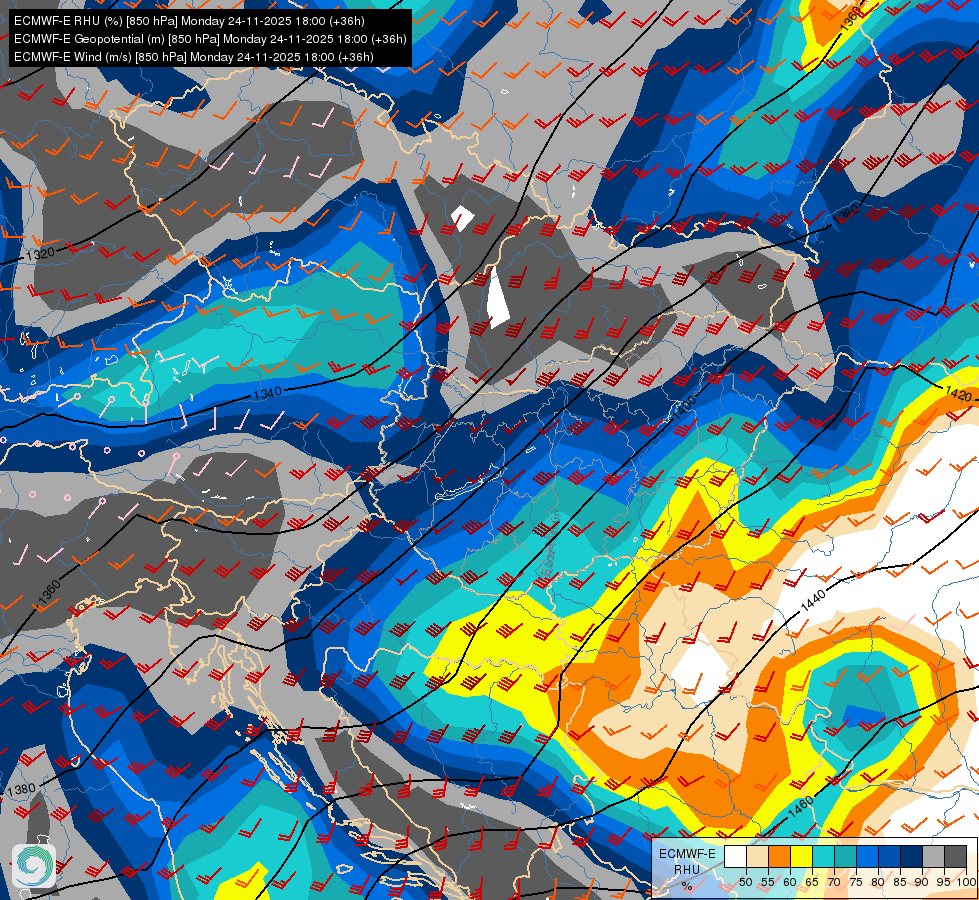Click the legend title ECMWF-E
979x900 pixels.
[x=687, y=854]
